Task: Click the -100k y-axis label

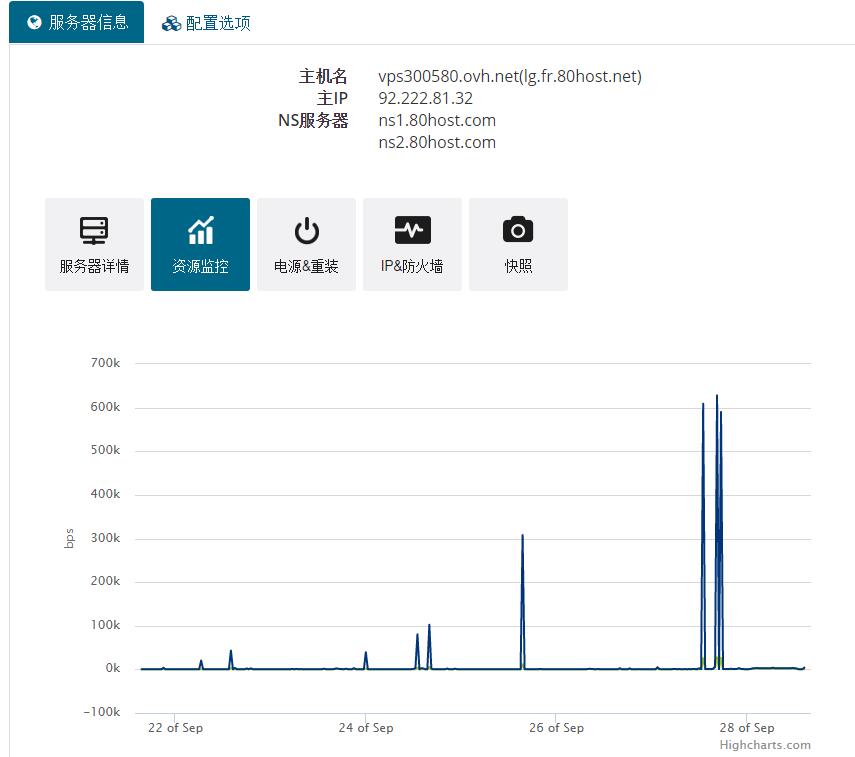Action: pos(101,712)
